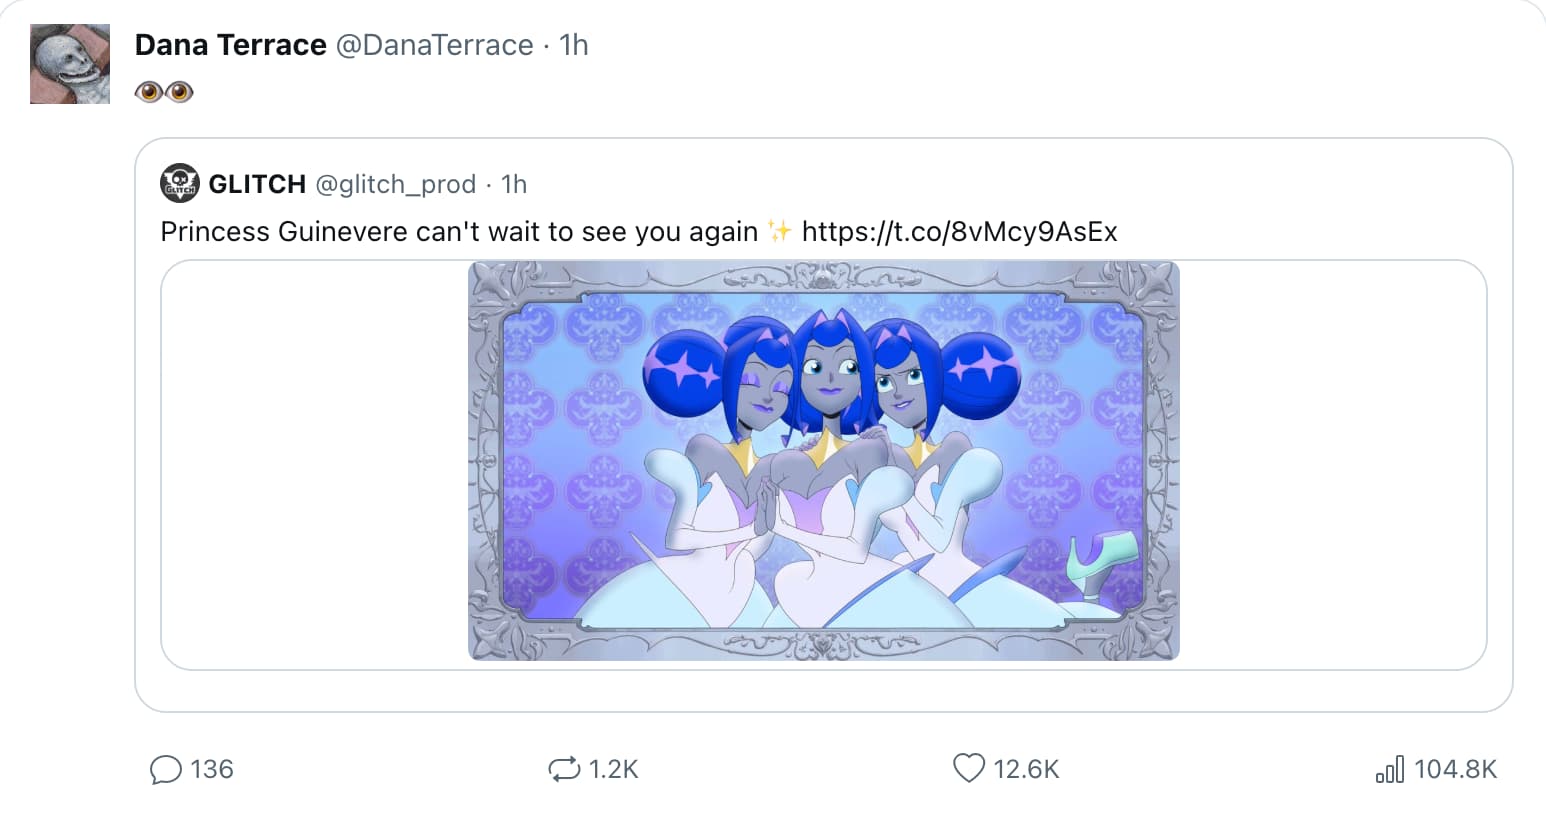Viewport: 1546px width, 814px height.
Task: Open Dana Terrace's profile picture
Action: 70,64
